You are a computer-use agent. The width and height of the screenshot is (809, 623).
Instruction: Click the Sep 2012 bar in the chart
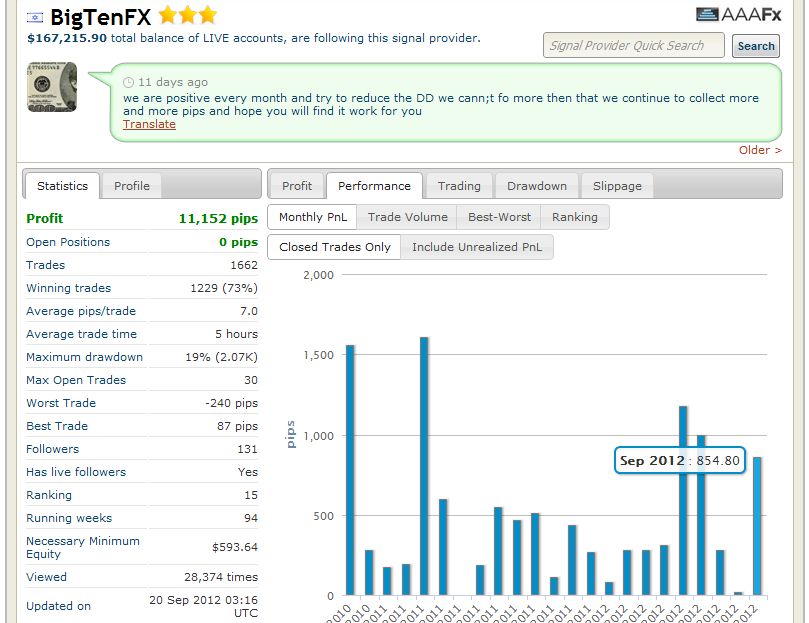(757, 526)
